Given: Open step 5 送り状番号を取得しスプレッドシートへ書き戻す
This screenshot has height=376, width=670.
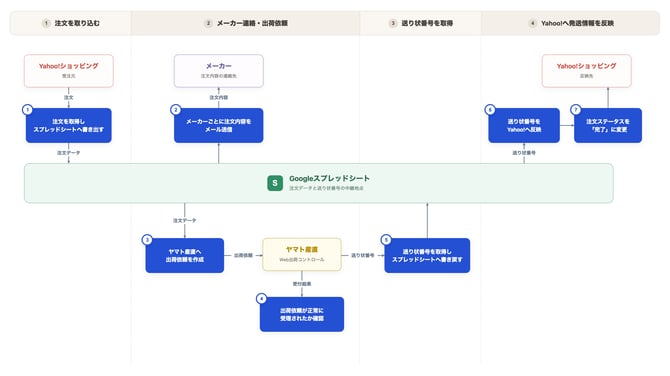Looking at the screenshot, I should click(427, 256).
